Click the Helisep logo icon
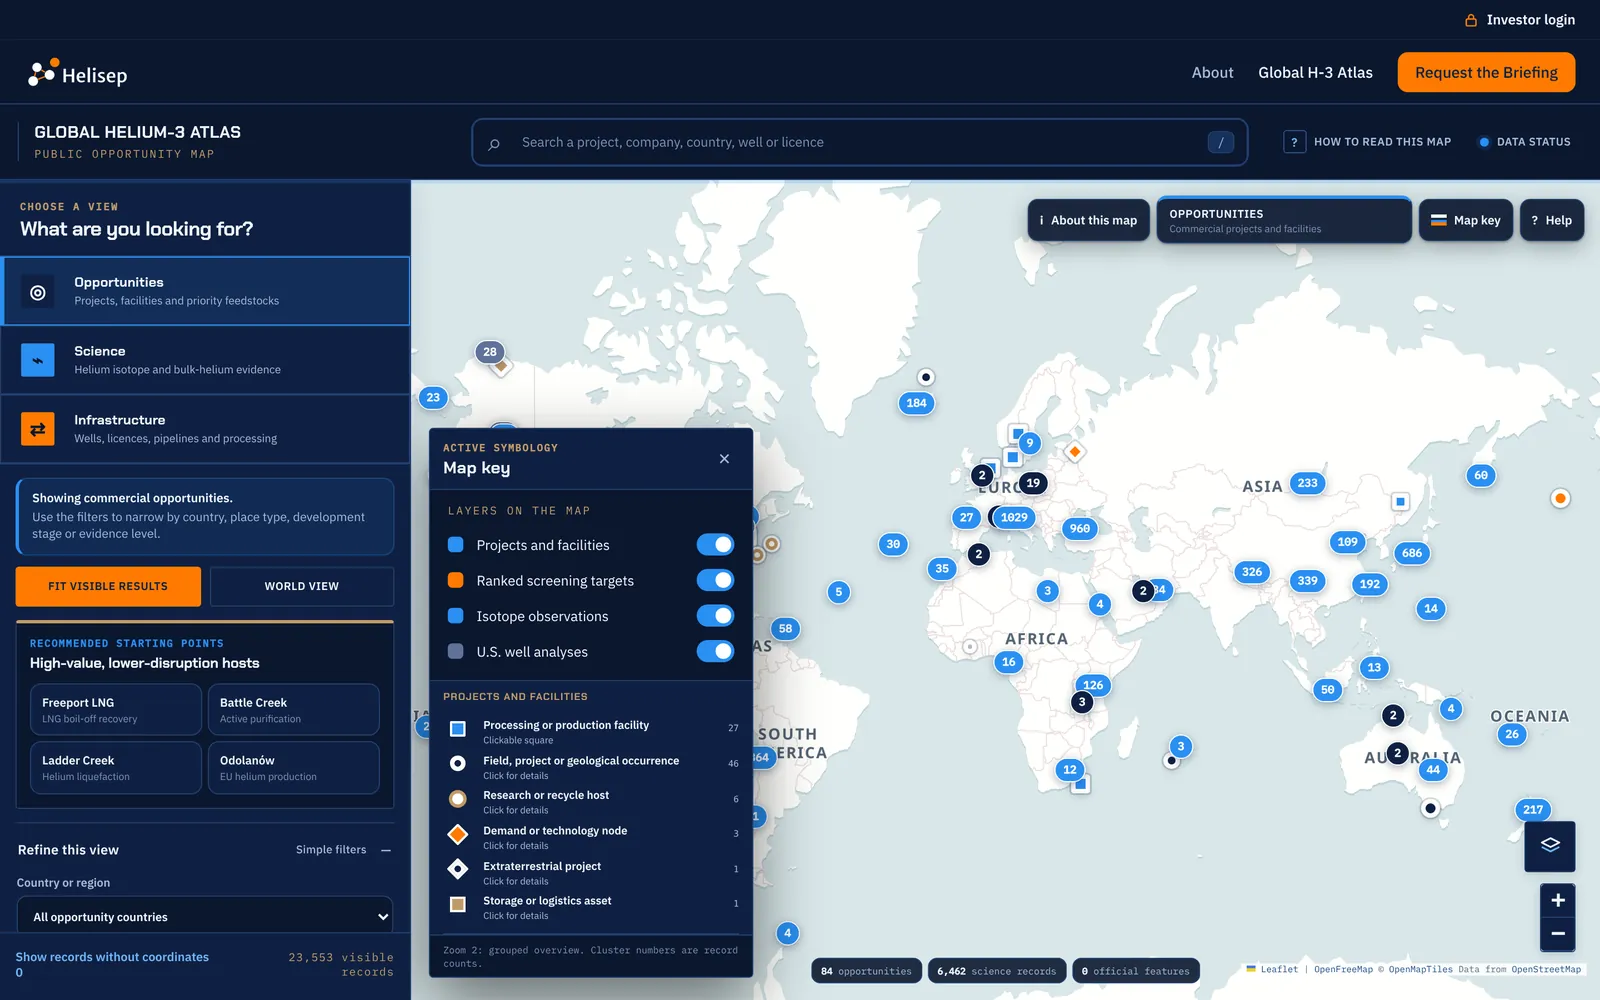The width and height of the screenshot is (1600, 1000). [x=41, y=73]
